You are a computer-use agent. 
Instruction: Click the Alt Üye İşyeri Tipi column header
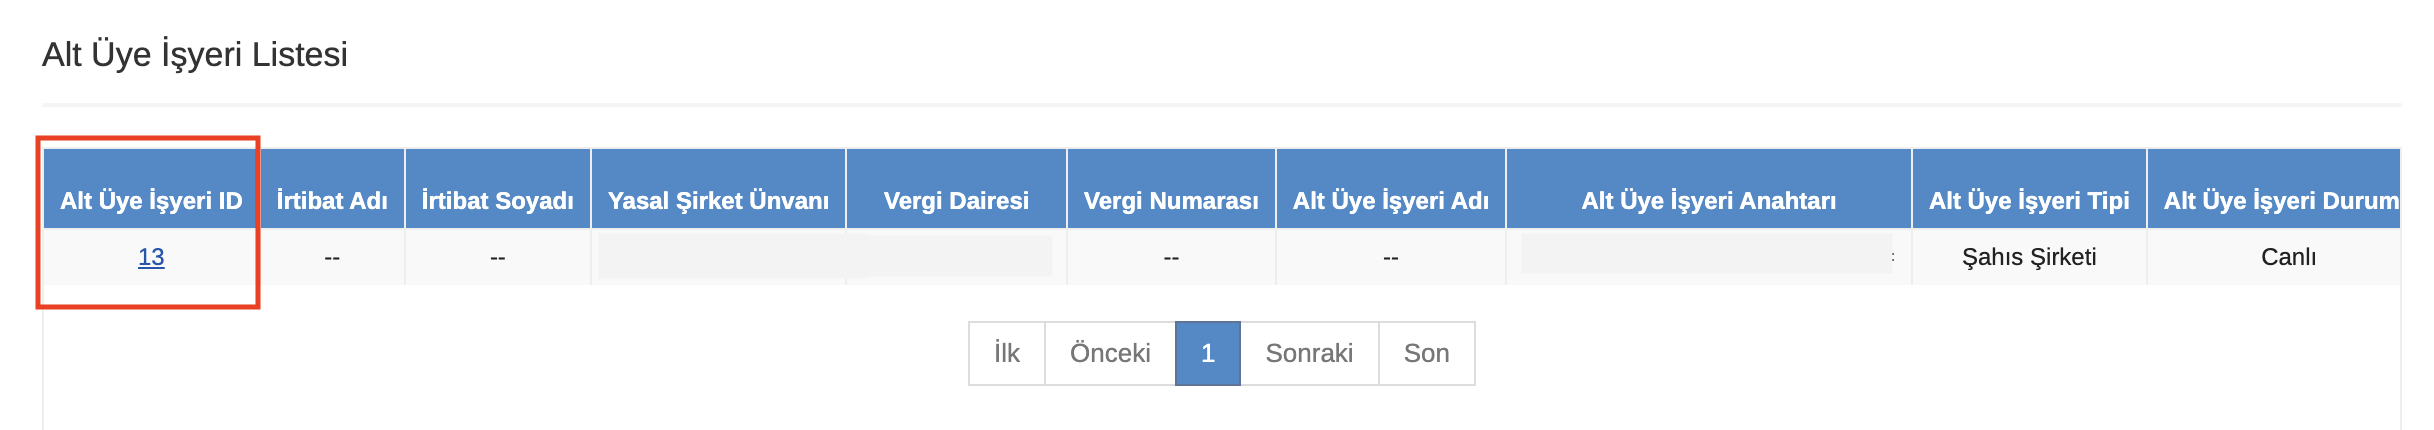tap(2029, 200)
